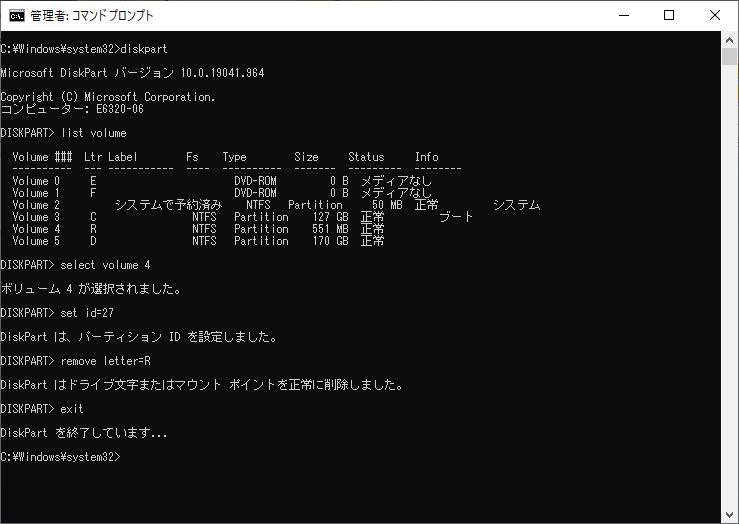Click the 'Fs' column header
Image resolution: width=739 pixels, height=524 pixels.
[192, 157]
